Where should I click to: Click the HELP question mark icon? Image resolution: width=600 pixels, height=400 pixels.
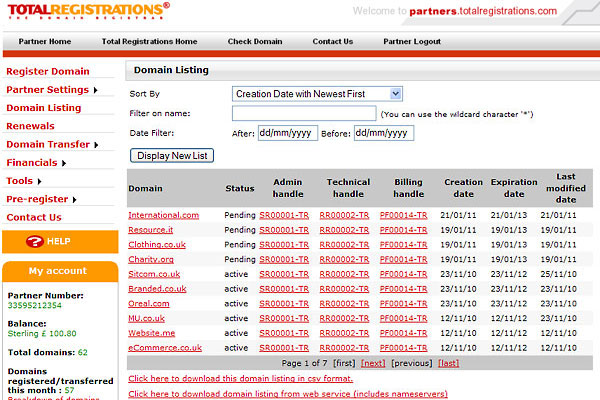[x=35, y=241]
